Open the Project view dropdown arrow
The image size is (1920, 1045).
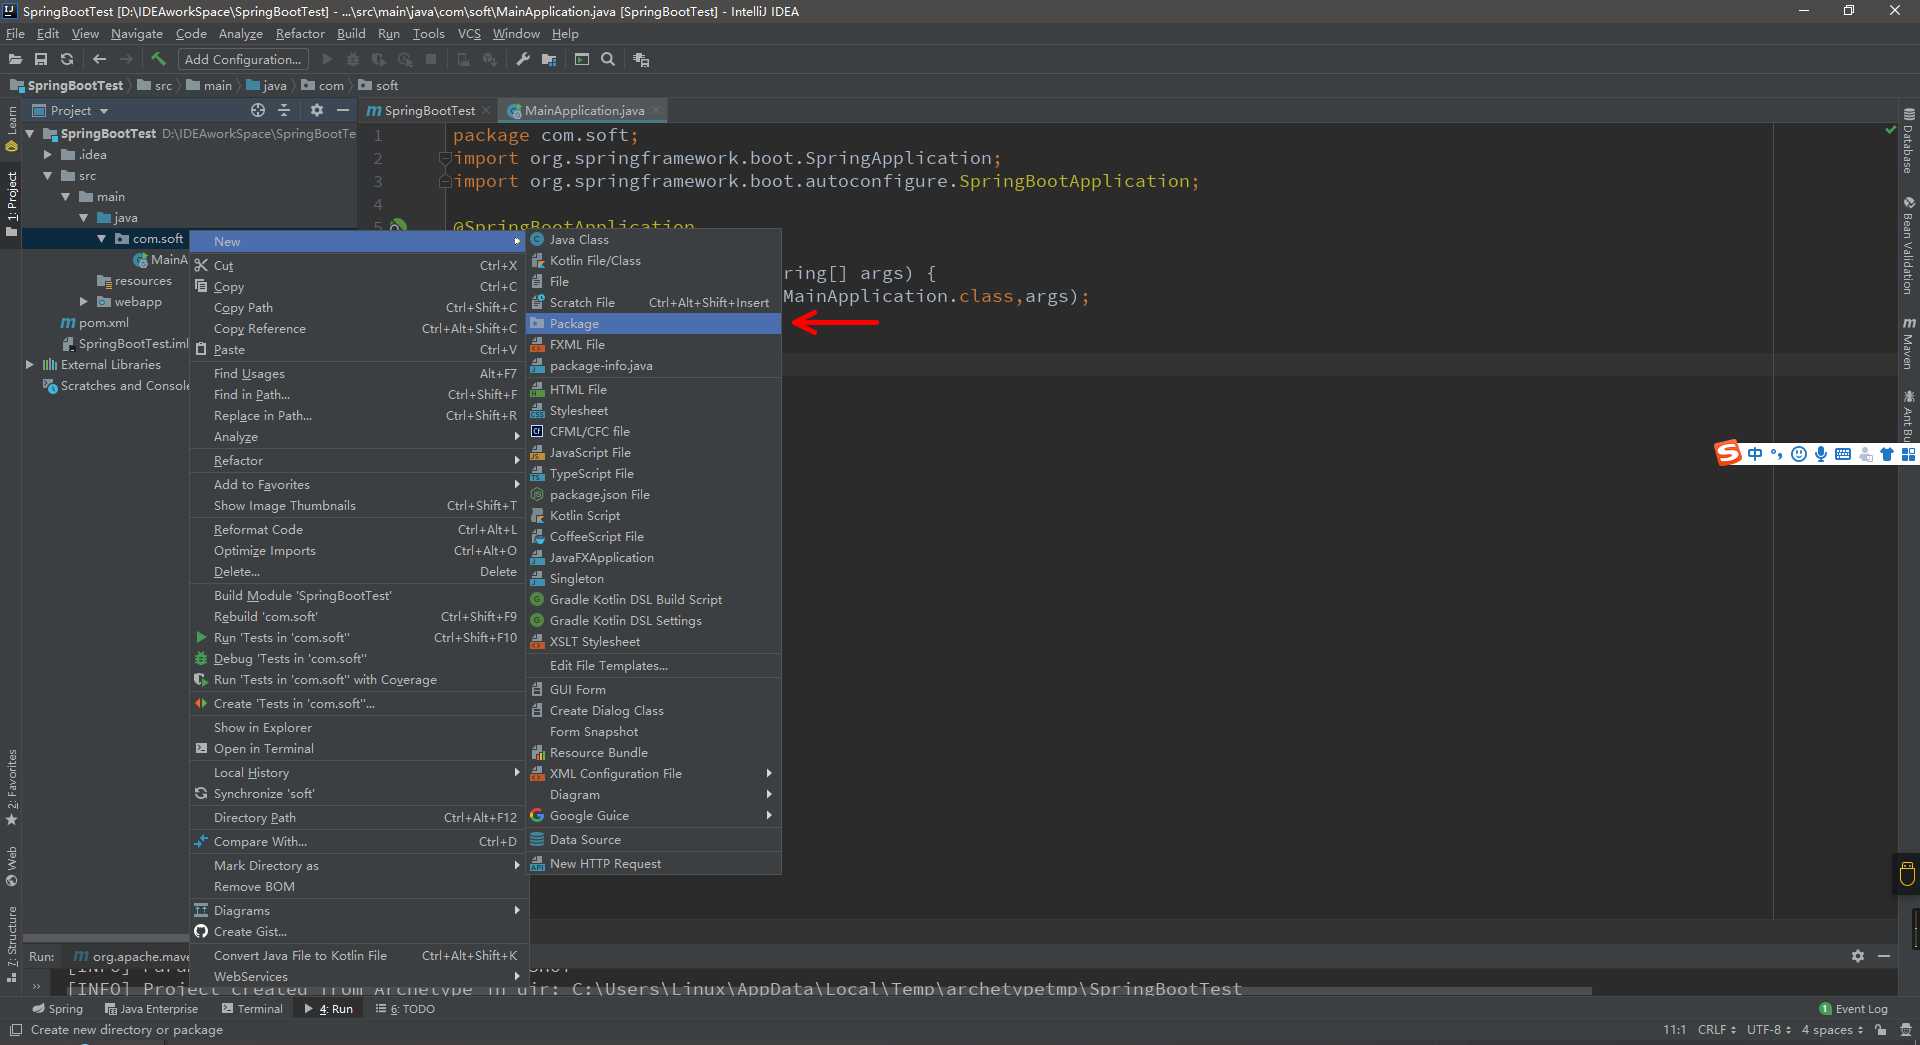(104, 111)
